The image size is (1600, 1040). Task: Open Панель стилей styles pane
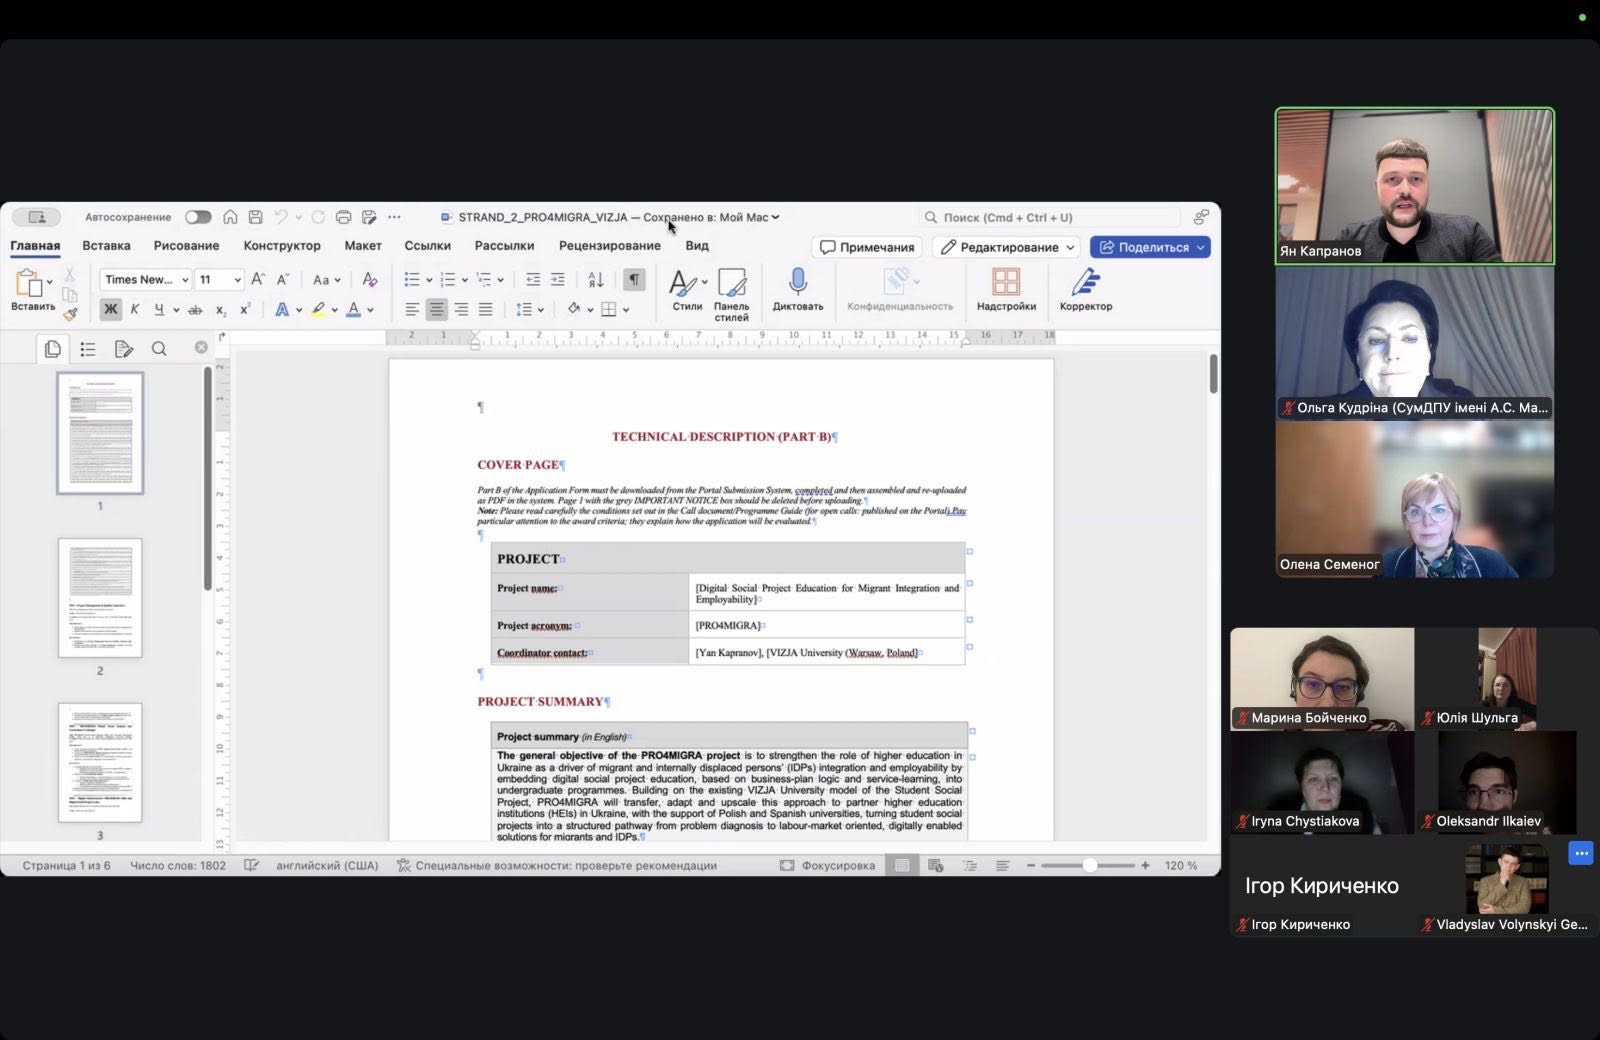point(731,294)
